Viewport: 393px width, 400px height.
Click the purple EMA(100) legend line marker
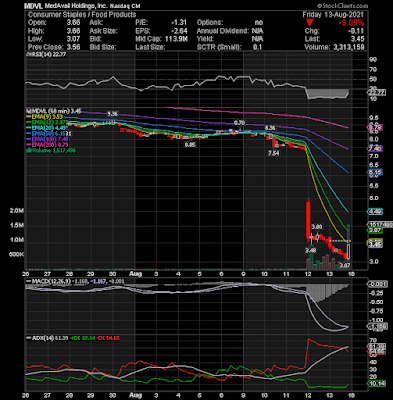tap(29, 139)
